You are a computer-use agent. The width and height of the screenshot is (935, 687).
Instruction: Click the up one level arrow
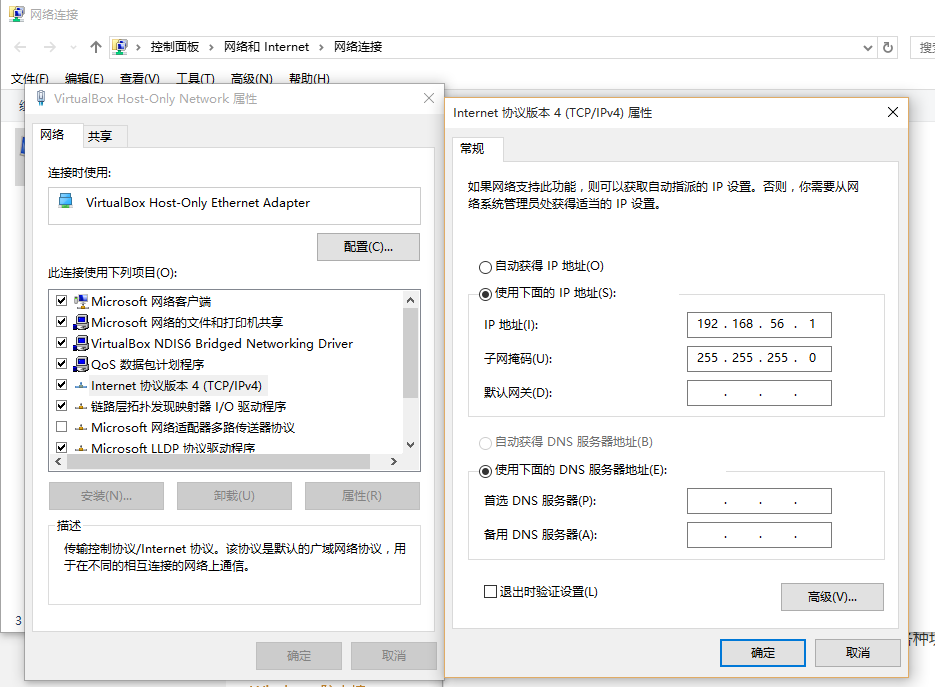tap(95, 46)
